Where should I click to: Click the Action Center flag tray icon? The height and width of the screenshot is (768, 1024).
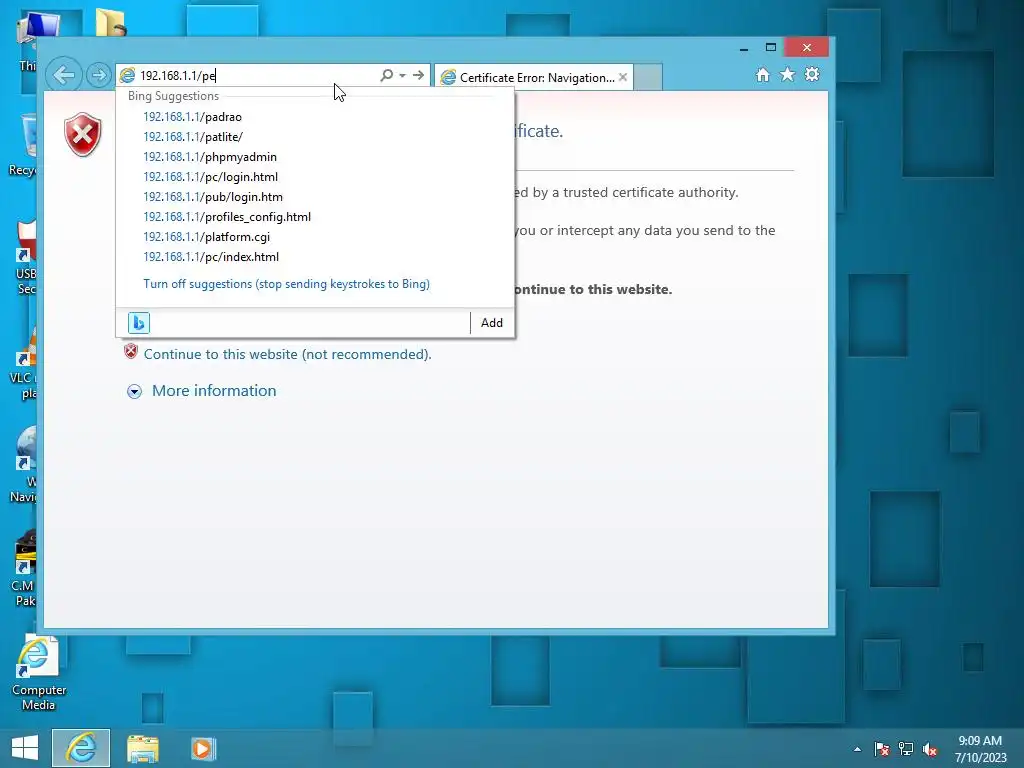pos(882,749)
